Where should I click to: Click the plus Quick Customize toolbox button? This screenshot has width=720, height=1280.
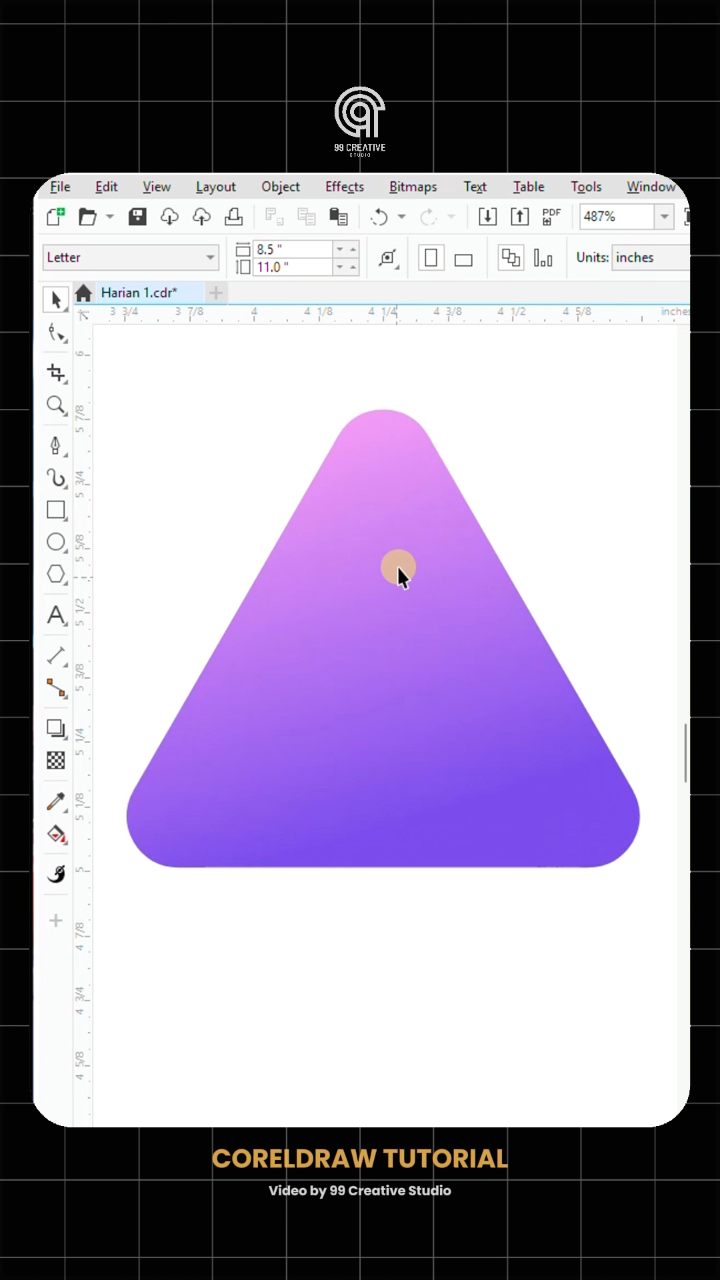point(56,921)
